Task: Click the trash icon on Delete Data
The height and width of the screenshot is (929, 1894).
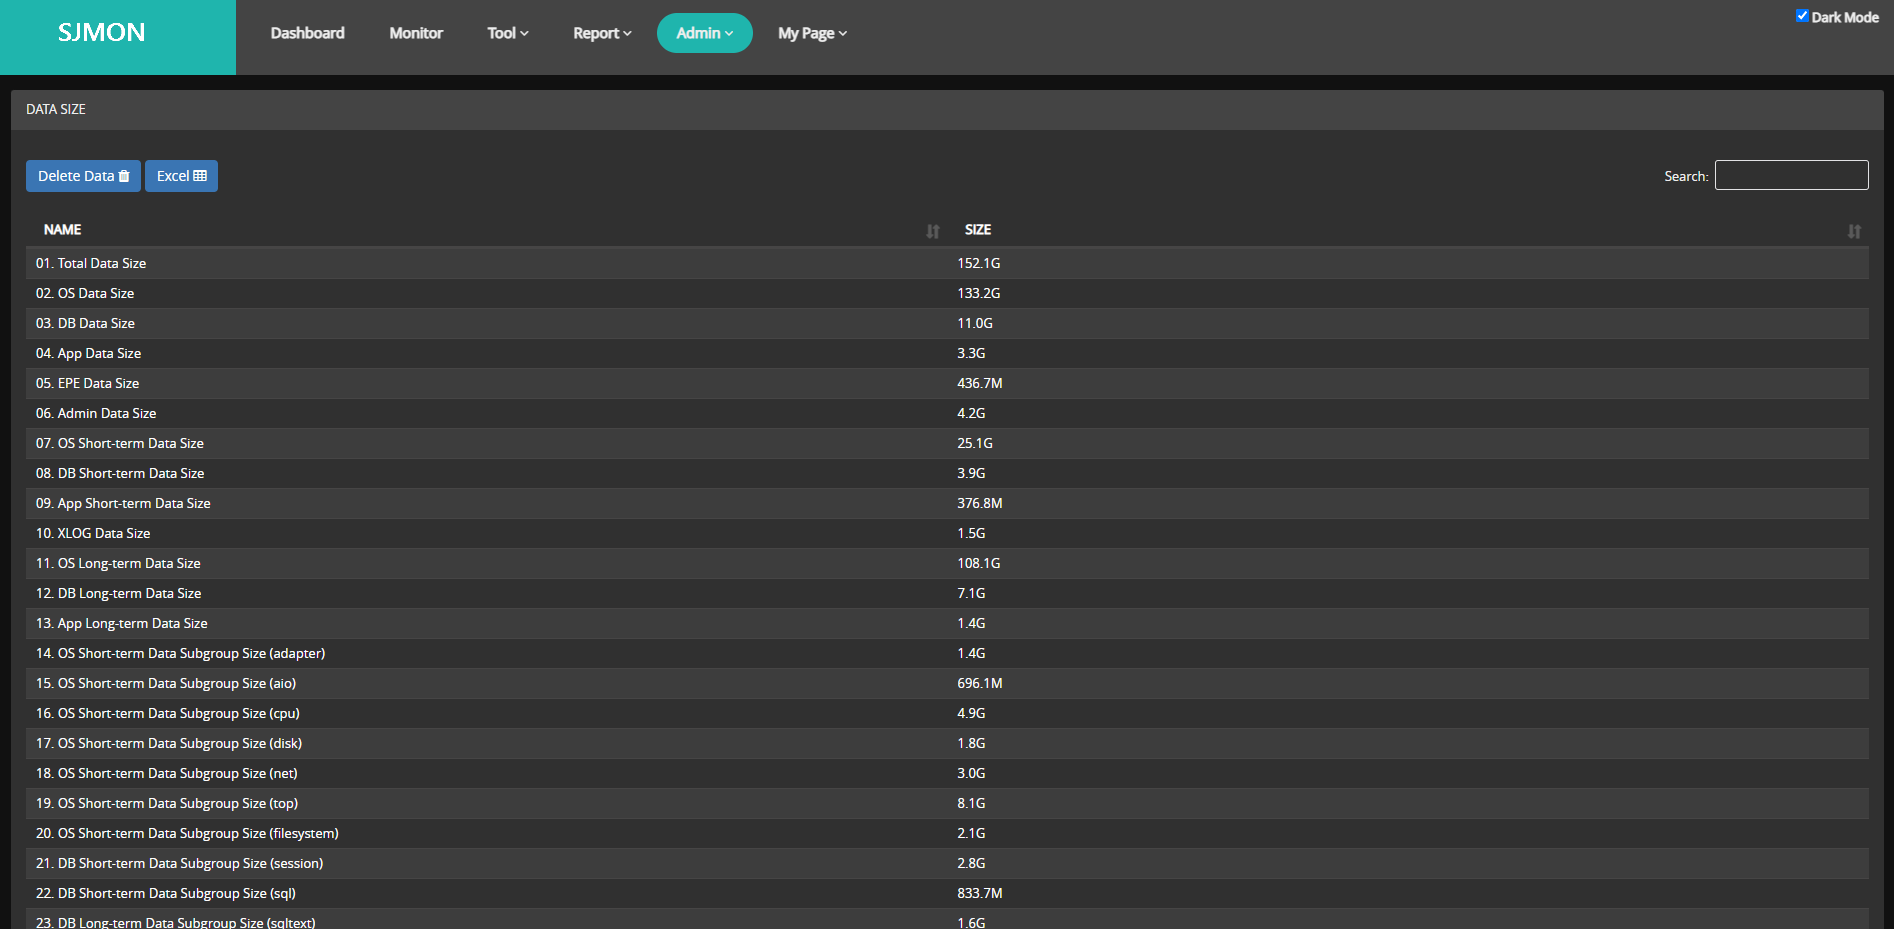Action: (124, 176)
